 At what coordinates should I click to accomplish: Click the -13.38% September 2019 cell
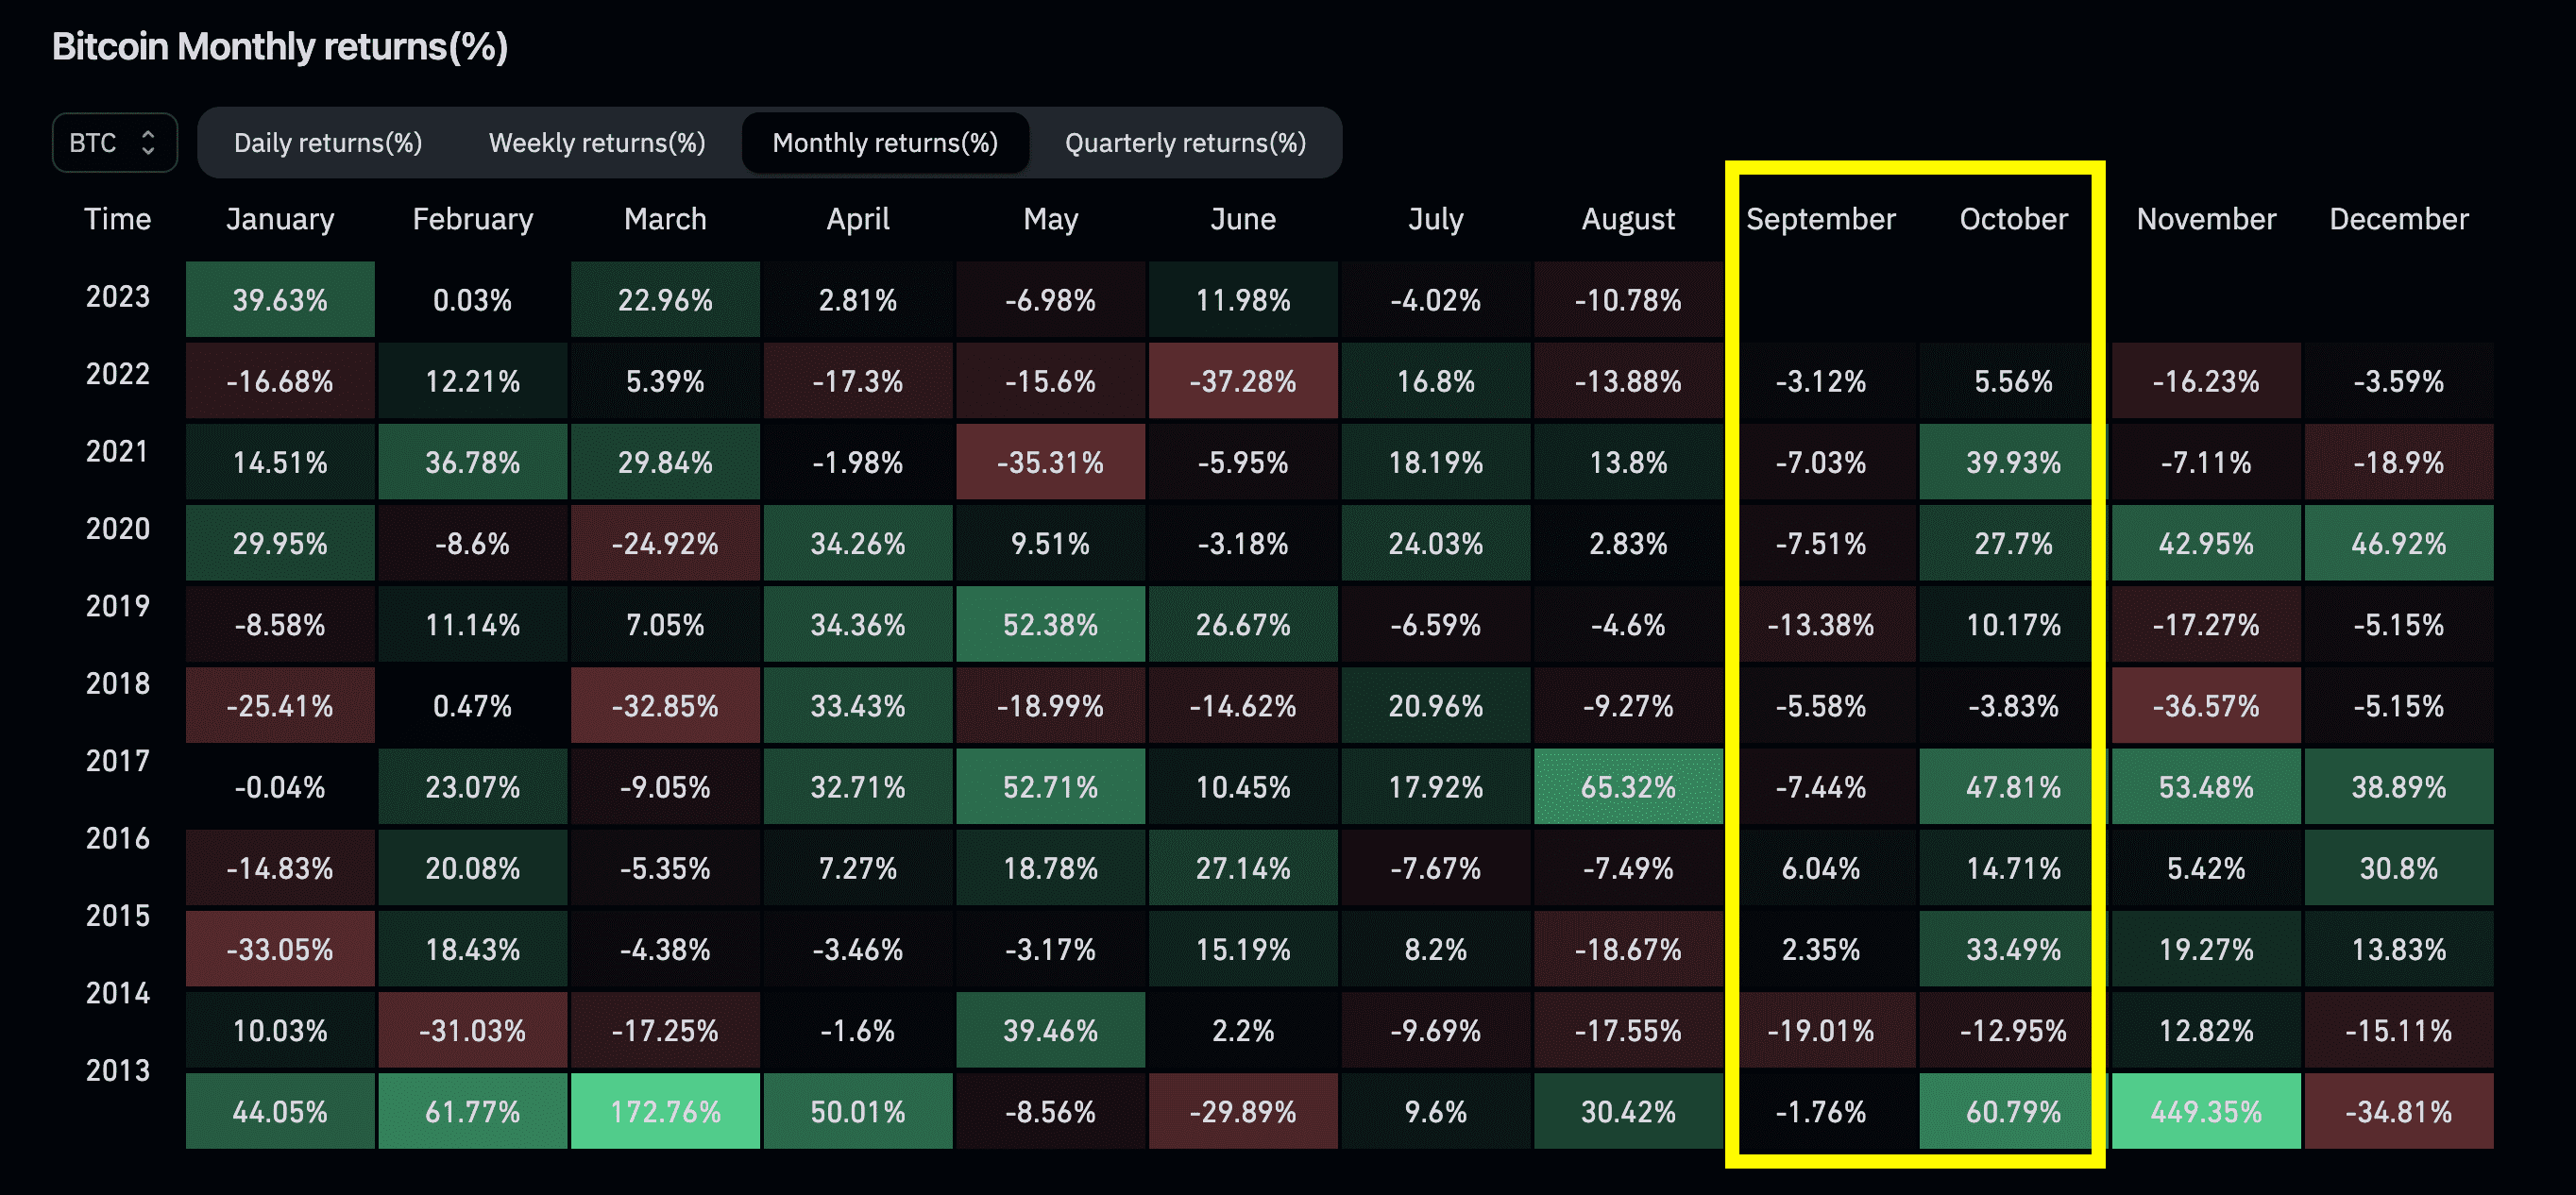[x=1821, y=625]
